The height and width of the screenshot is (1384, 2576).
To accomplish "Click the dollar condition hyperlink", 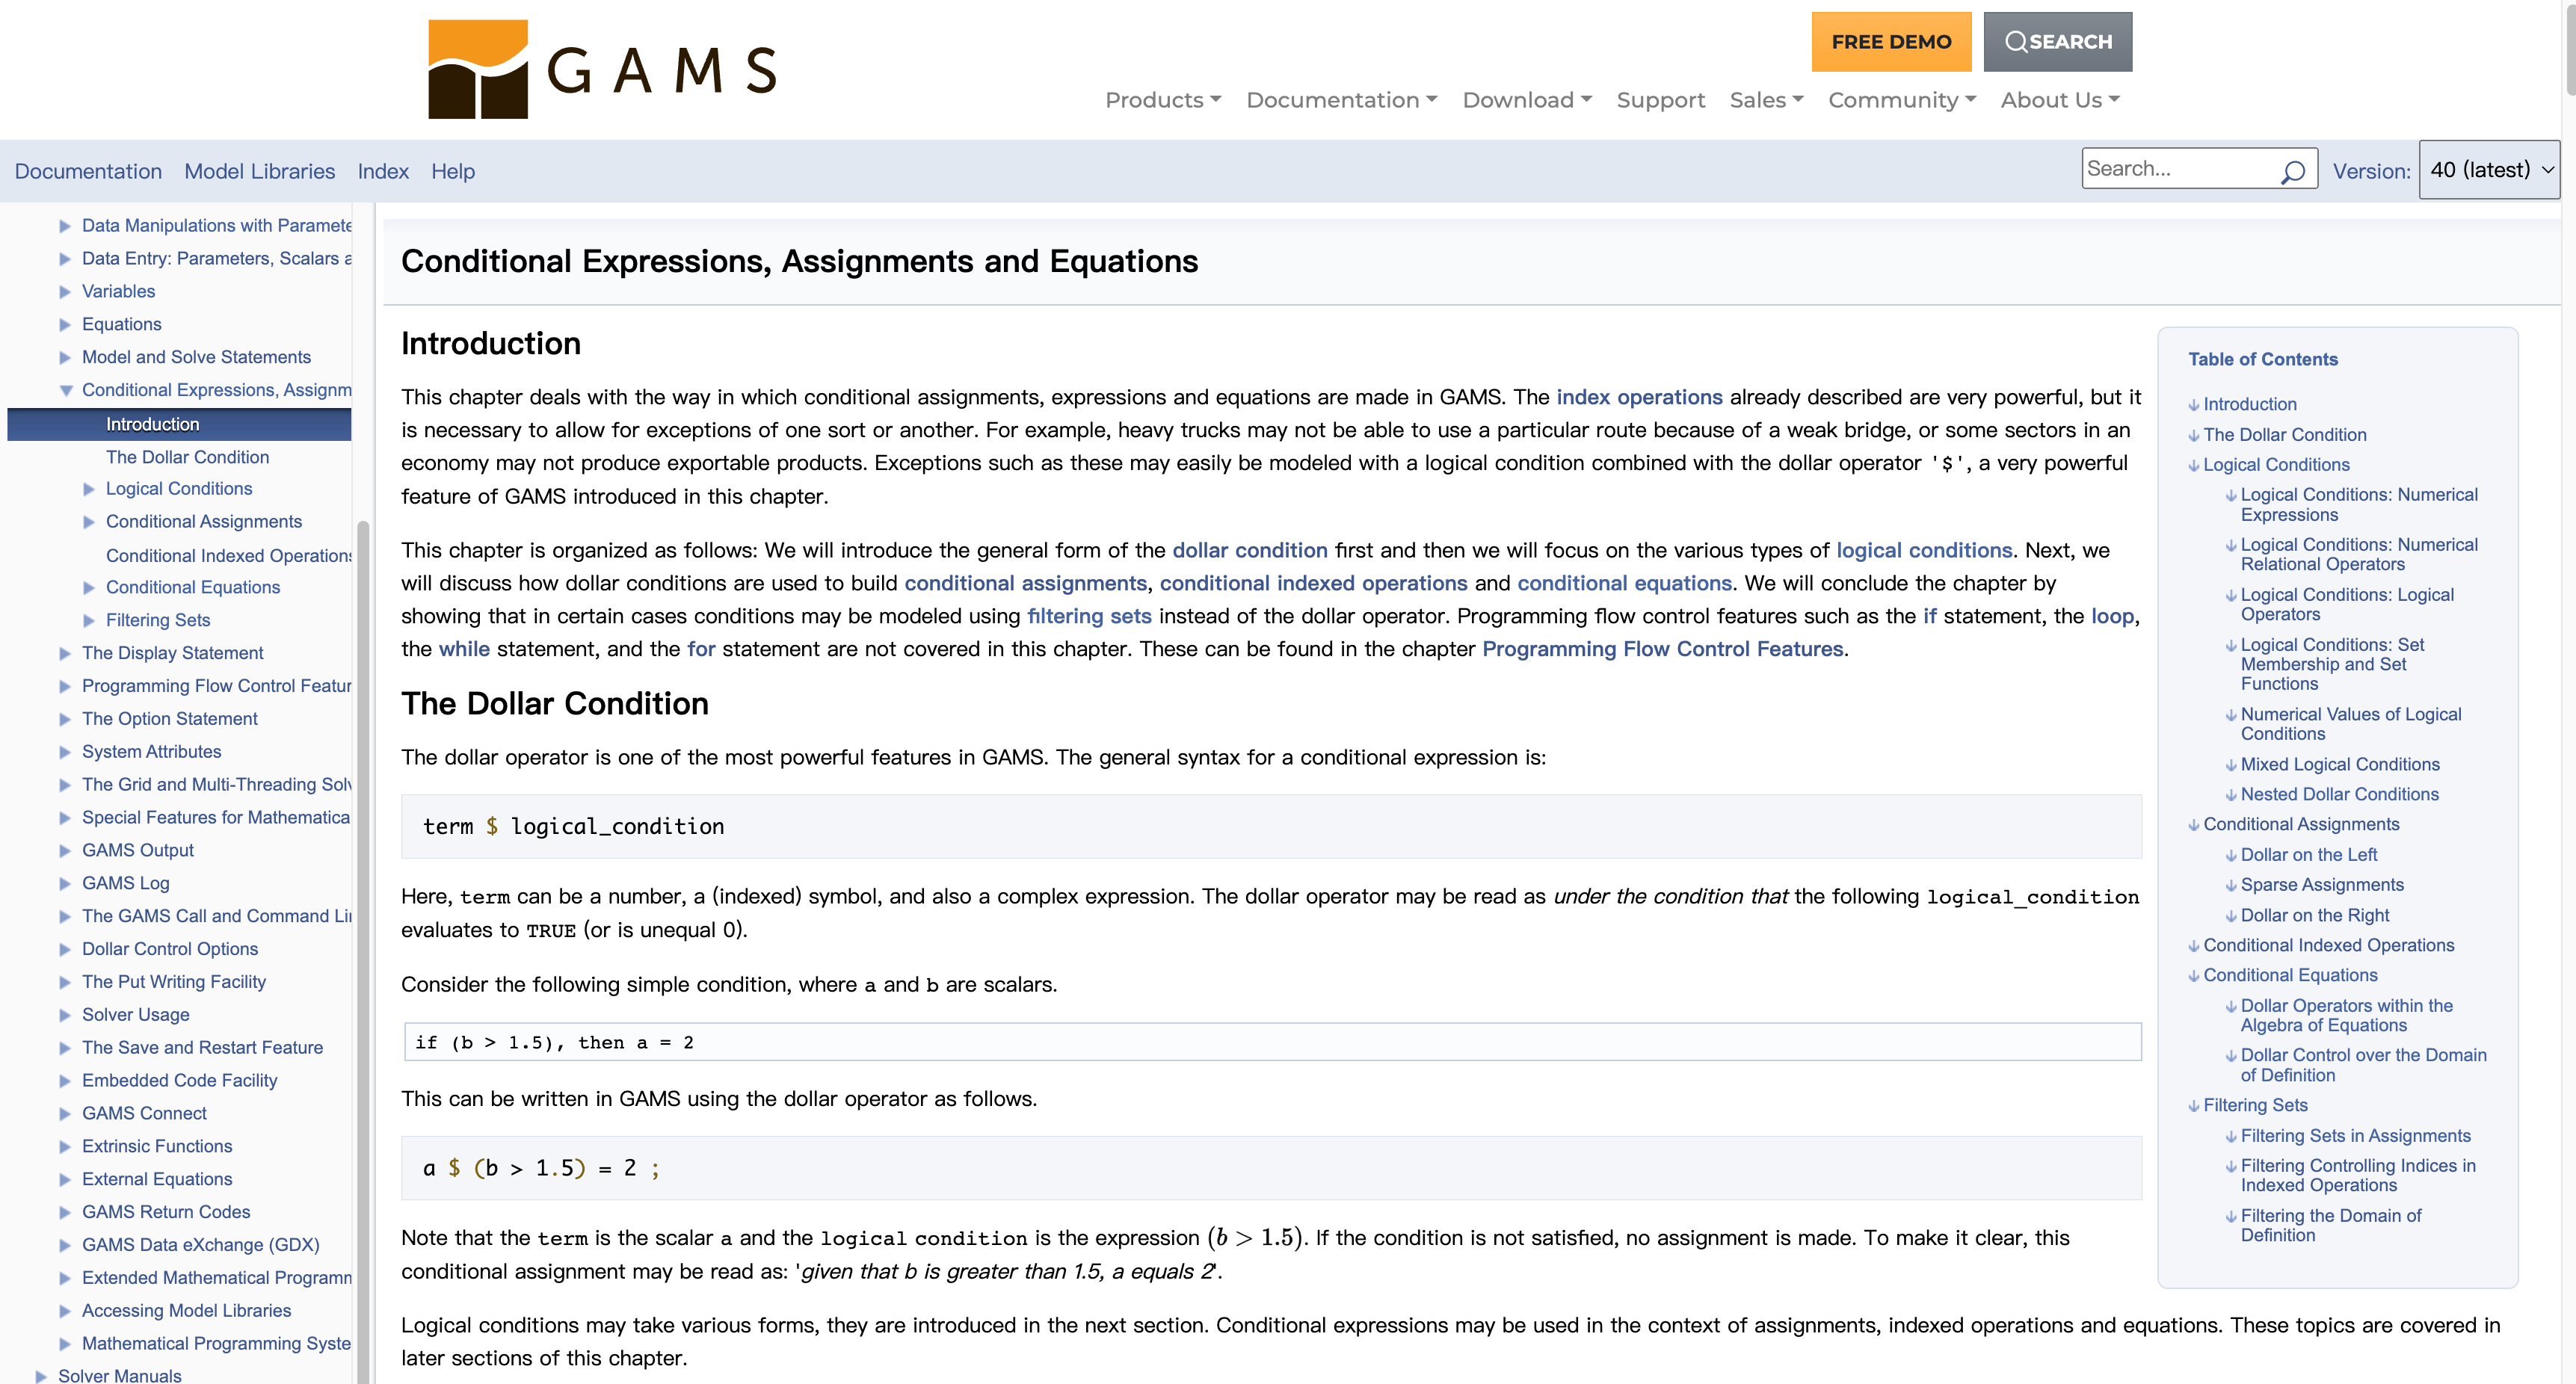I will (x=1251, y=551).
